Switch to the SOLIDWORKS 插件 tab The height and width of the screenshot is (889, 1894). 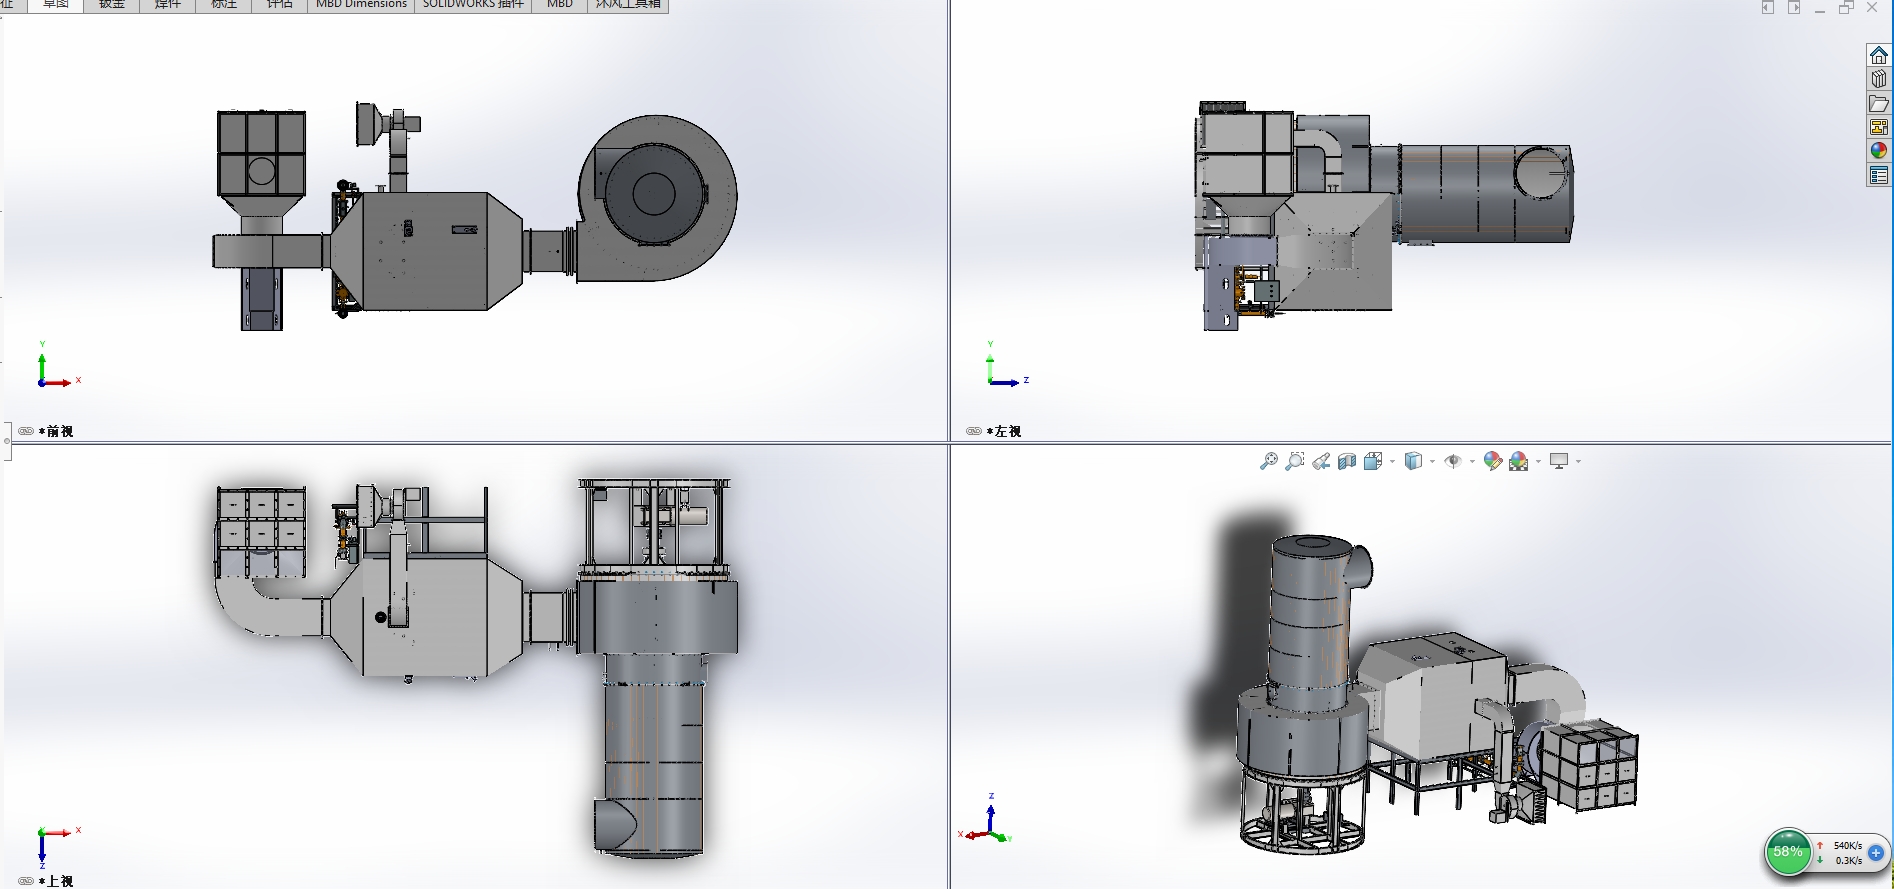(x=473, y=5)
